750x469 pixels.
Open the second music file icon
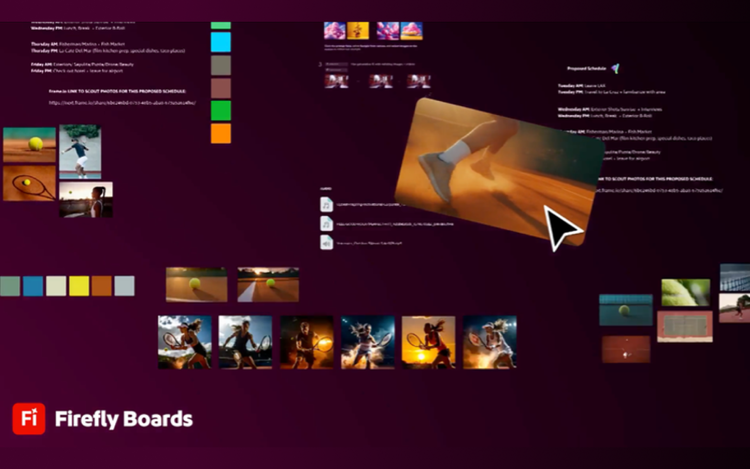[x=327, y=223]
